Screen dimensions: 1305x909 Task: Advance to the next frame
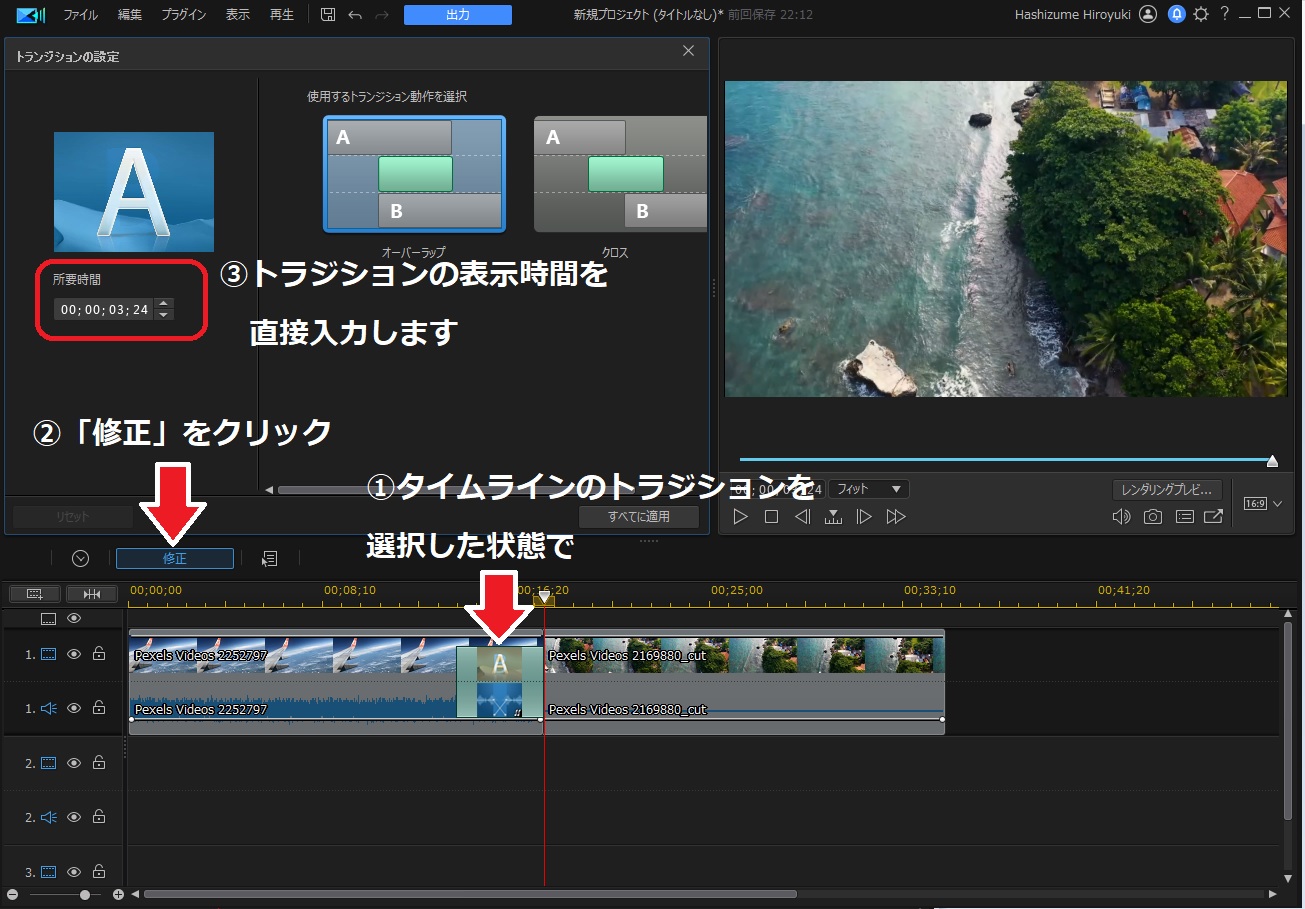(864, 517)
